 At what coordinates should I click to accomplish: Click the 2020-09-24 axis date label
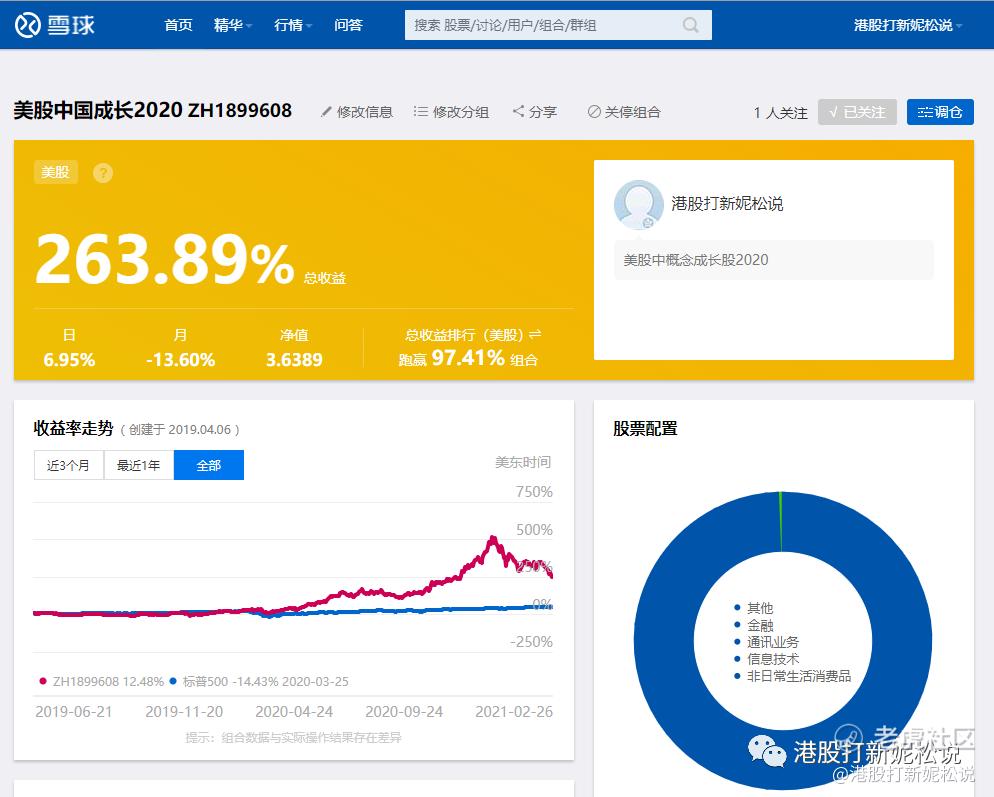click(404, 711)
